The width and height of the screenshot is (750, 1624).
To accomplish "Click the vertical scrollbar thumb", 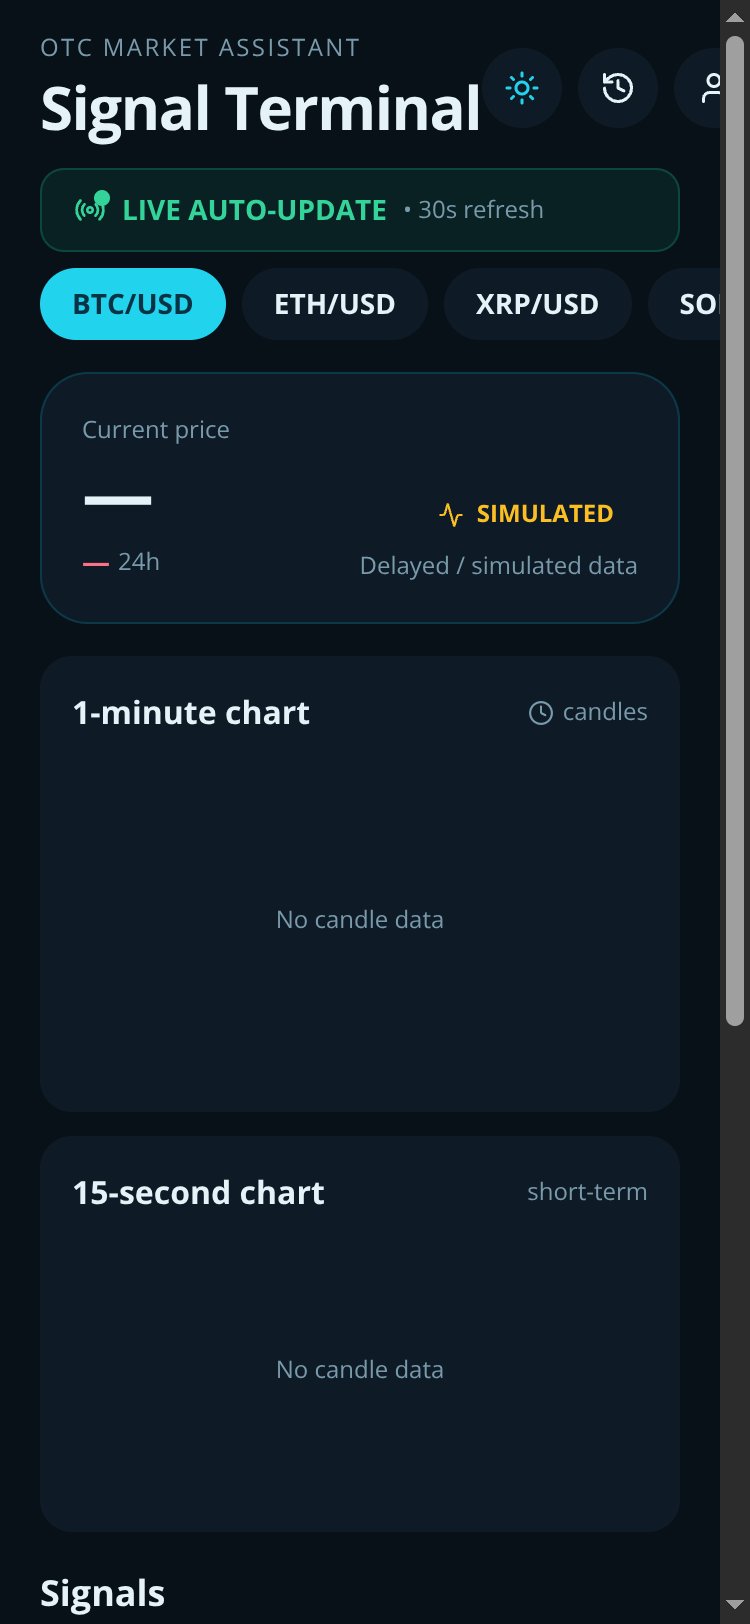I will (x=735, y=531).
